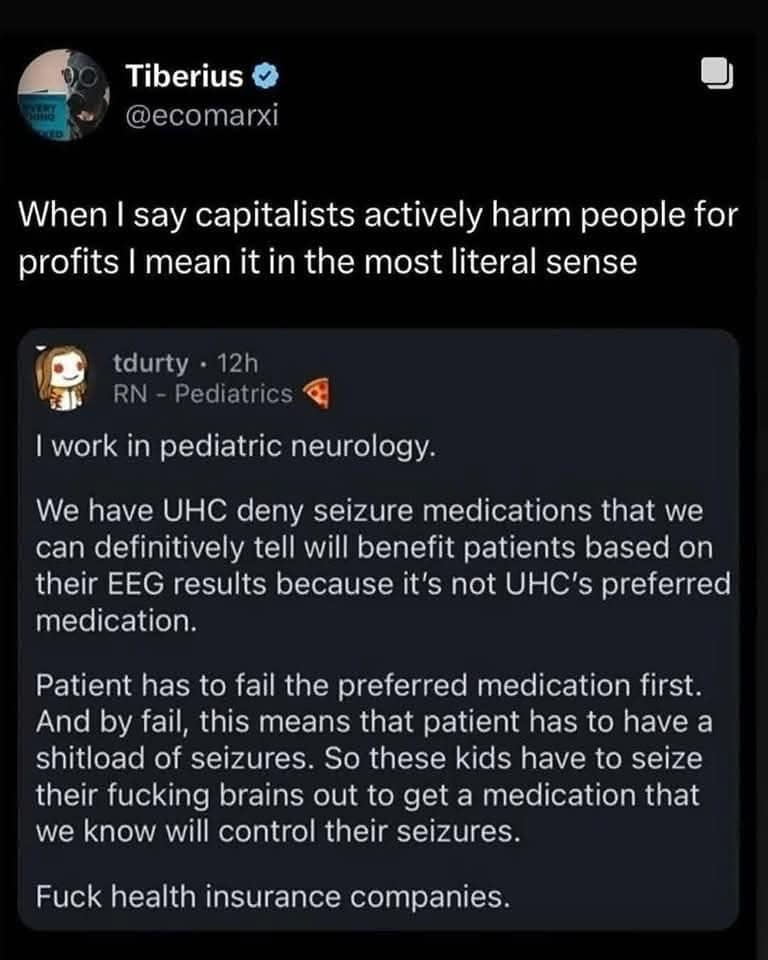Click the pizza slice flair emoji
The image size is (768, 960).
click(x=317, y=394)
